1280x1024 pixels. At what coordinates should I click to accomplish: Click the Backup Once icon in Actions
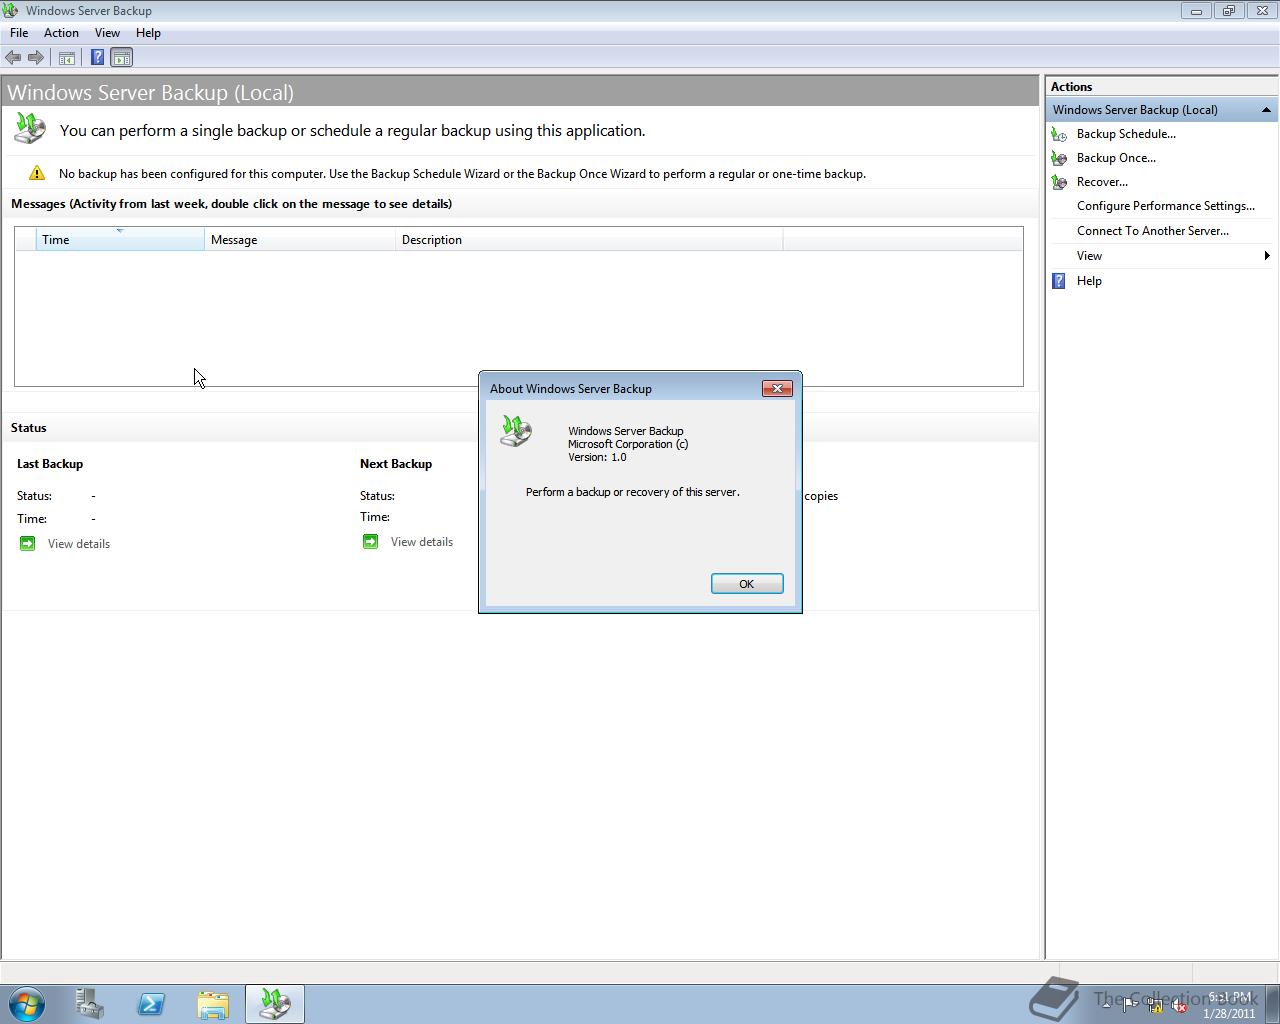1059,158
